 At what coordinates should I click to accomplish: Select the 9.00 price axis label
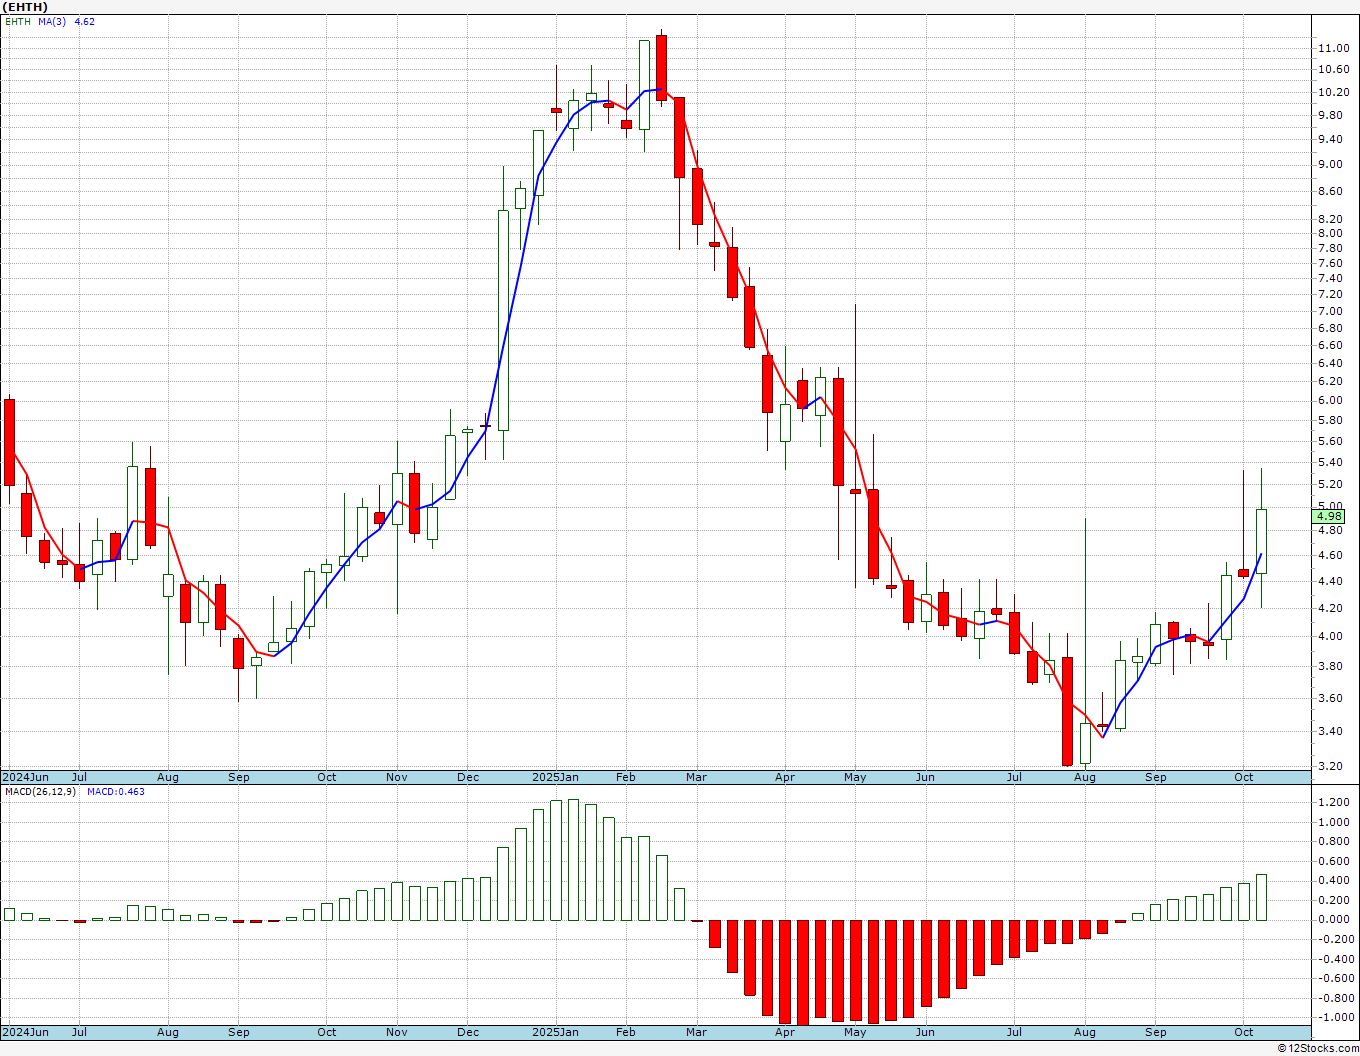pos(1330,165)
